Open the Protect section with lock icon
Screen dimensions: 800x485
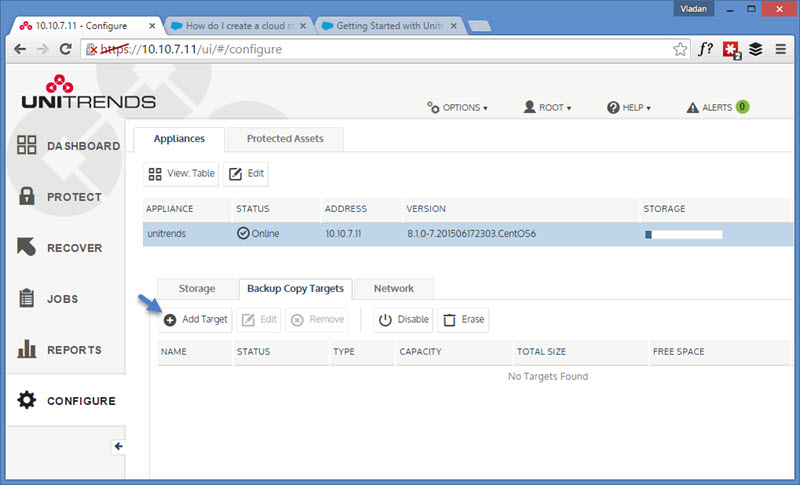[x=59, y=196]
